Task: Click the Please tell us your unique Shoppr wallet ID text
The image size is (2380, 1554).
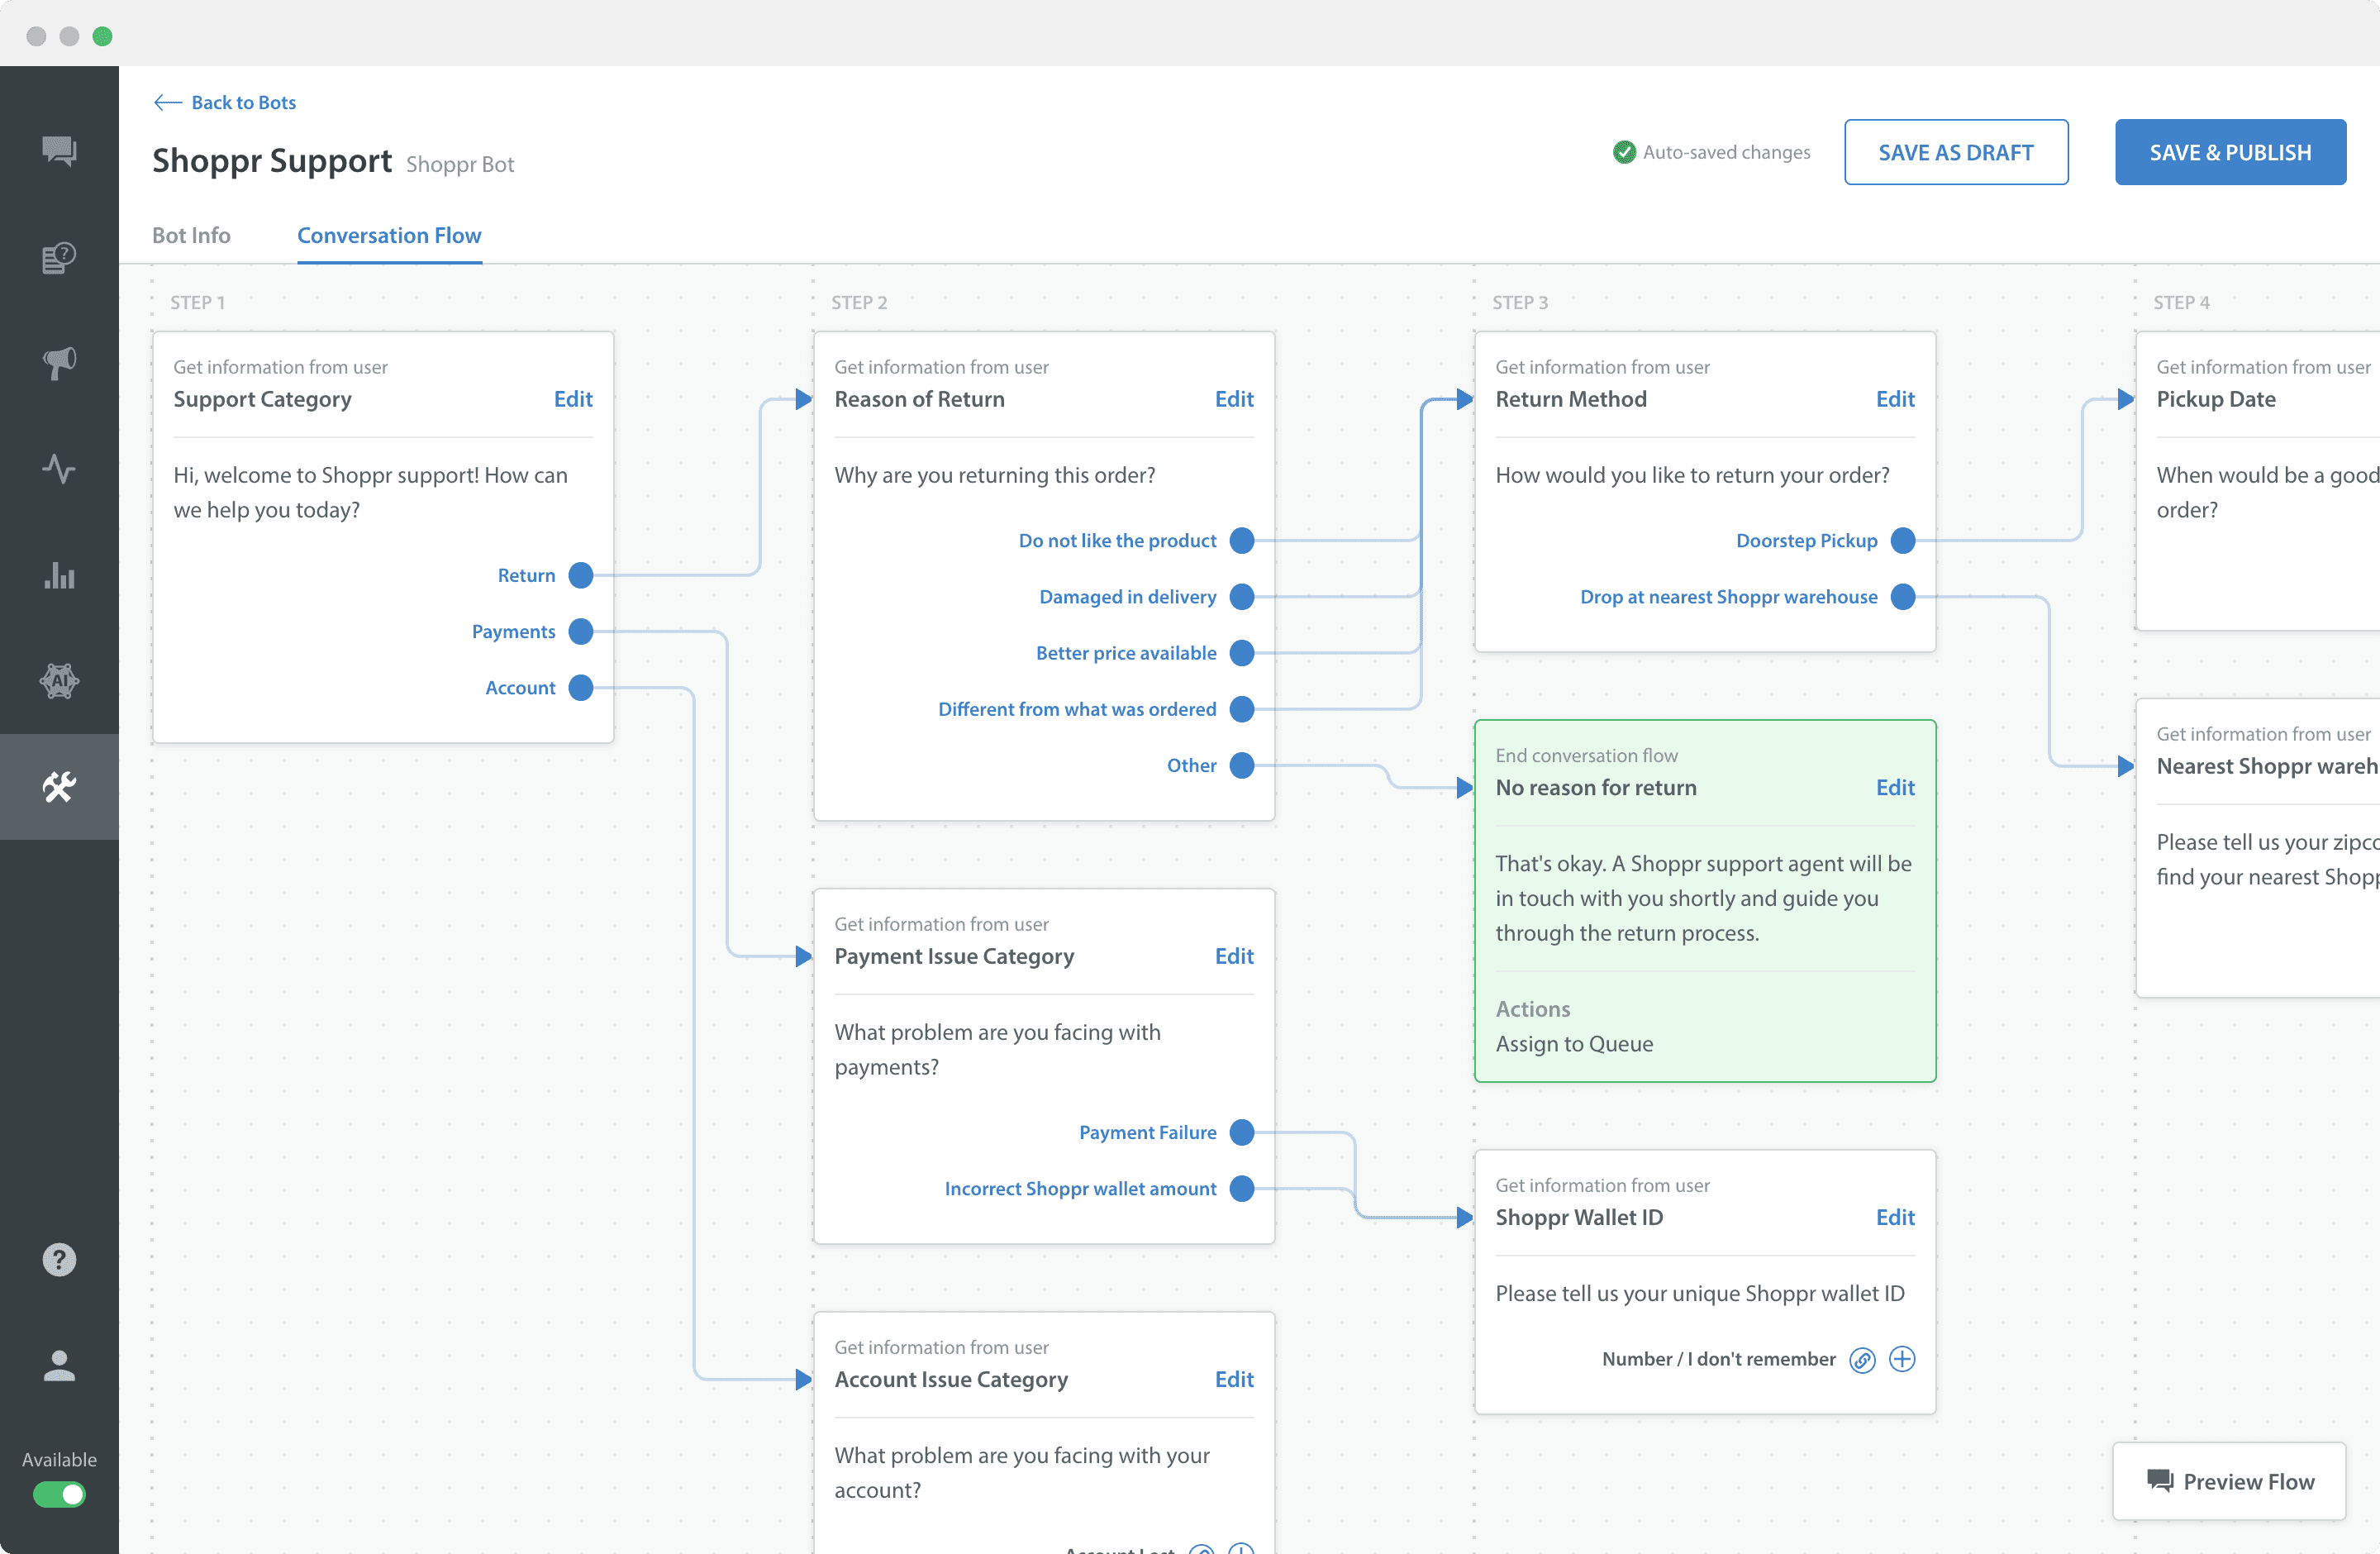Action: click(1700, 1293)
